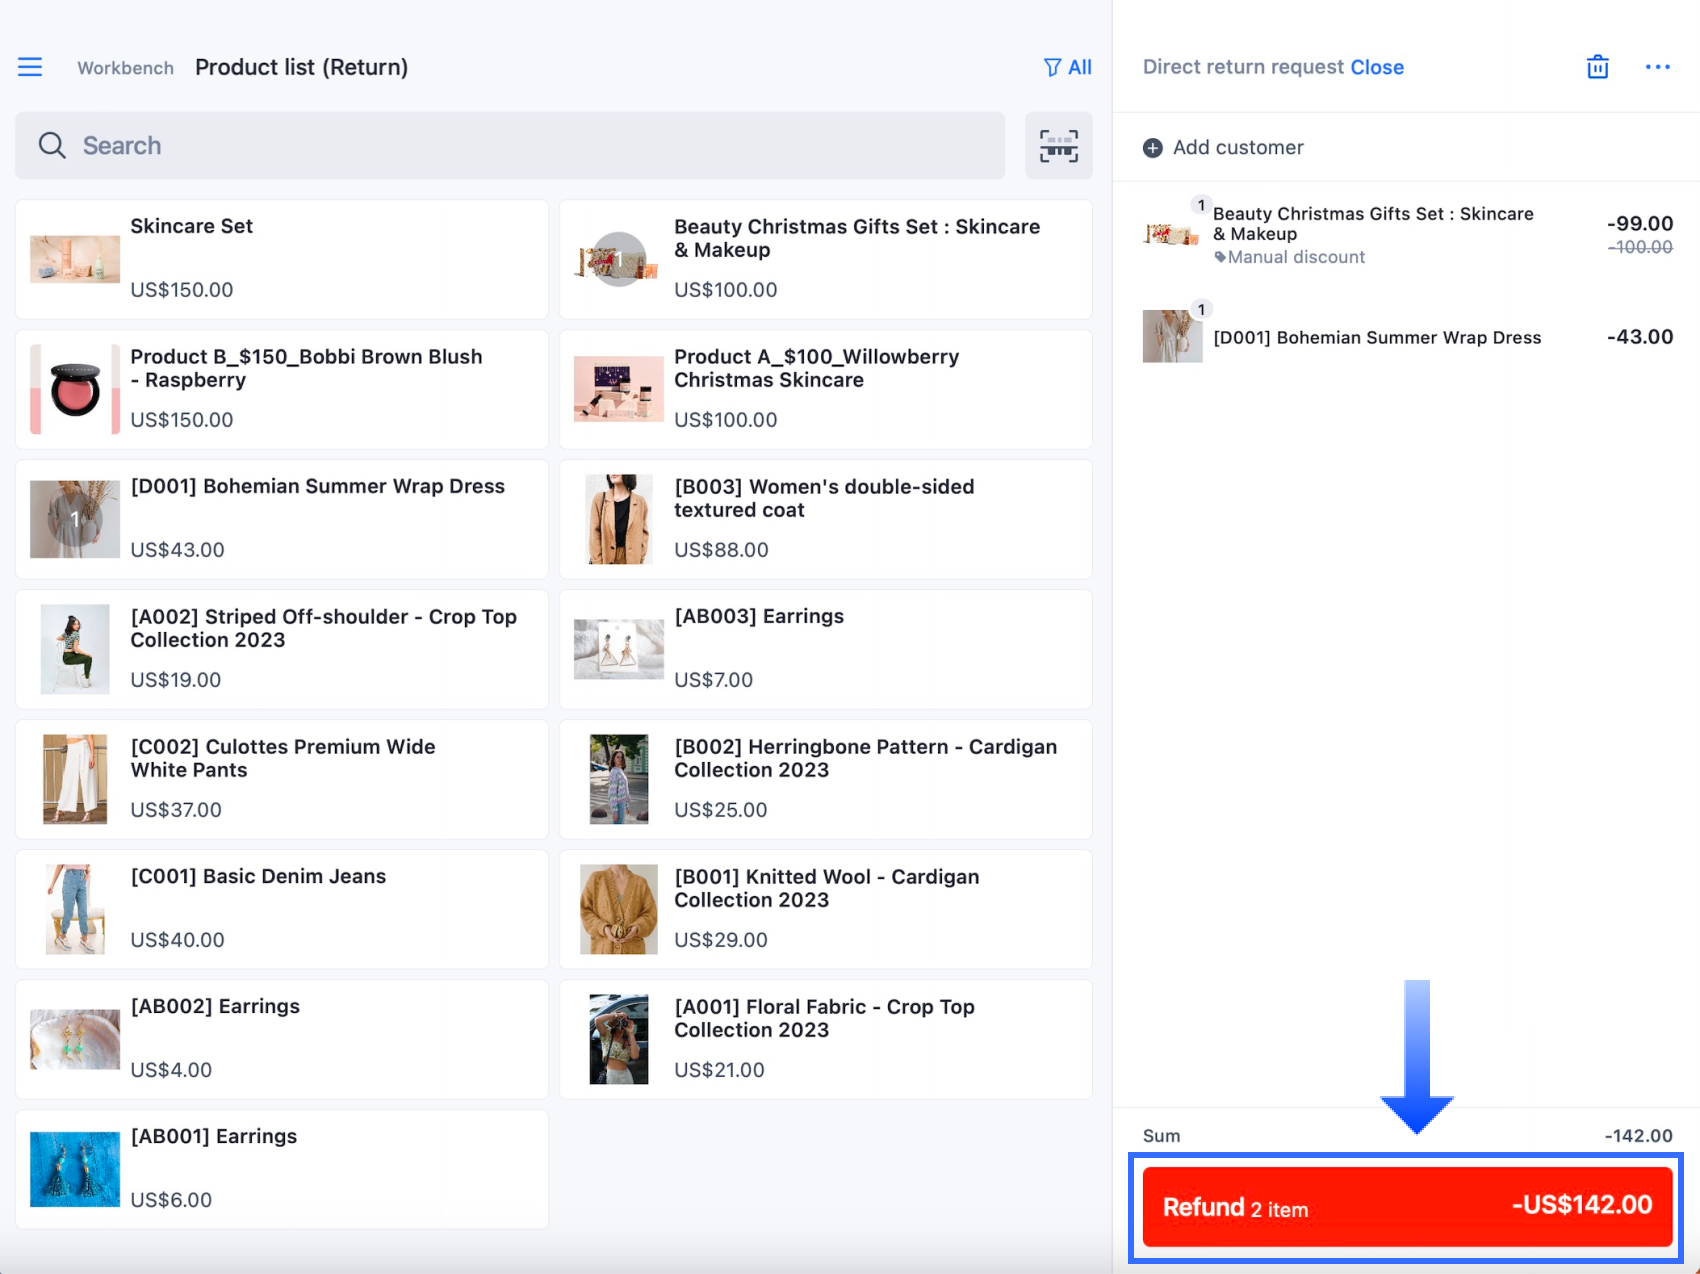Select Product A Willowberry Christmas Skincare title
Screen dimensions: 1700x1274
[816, 368]
